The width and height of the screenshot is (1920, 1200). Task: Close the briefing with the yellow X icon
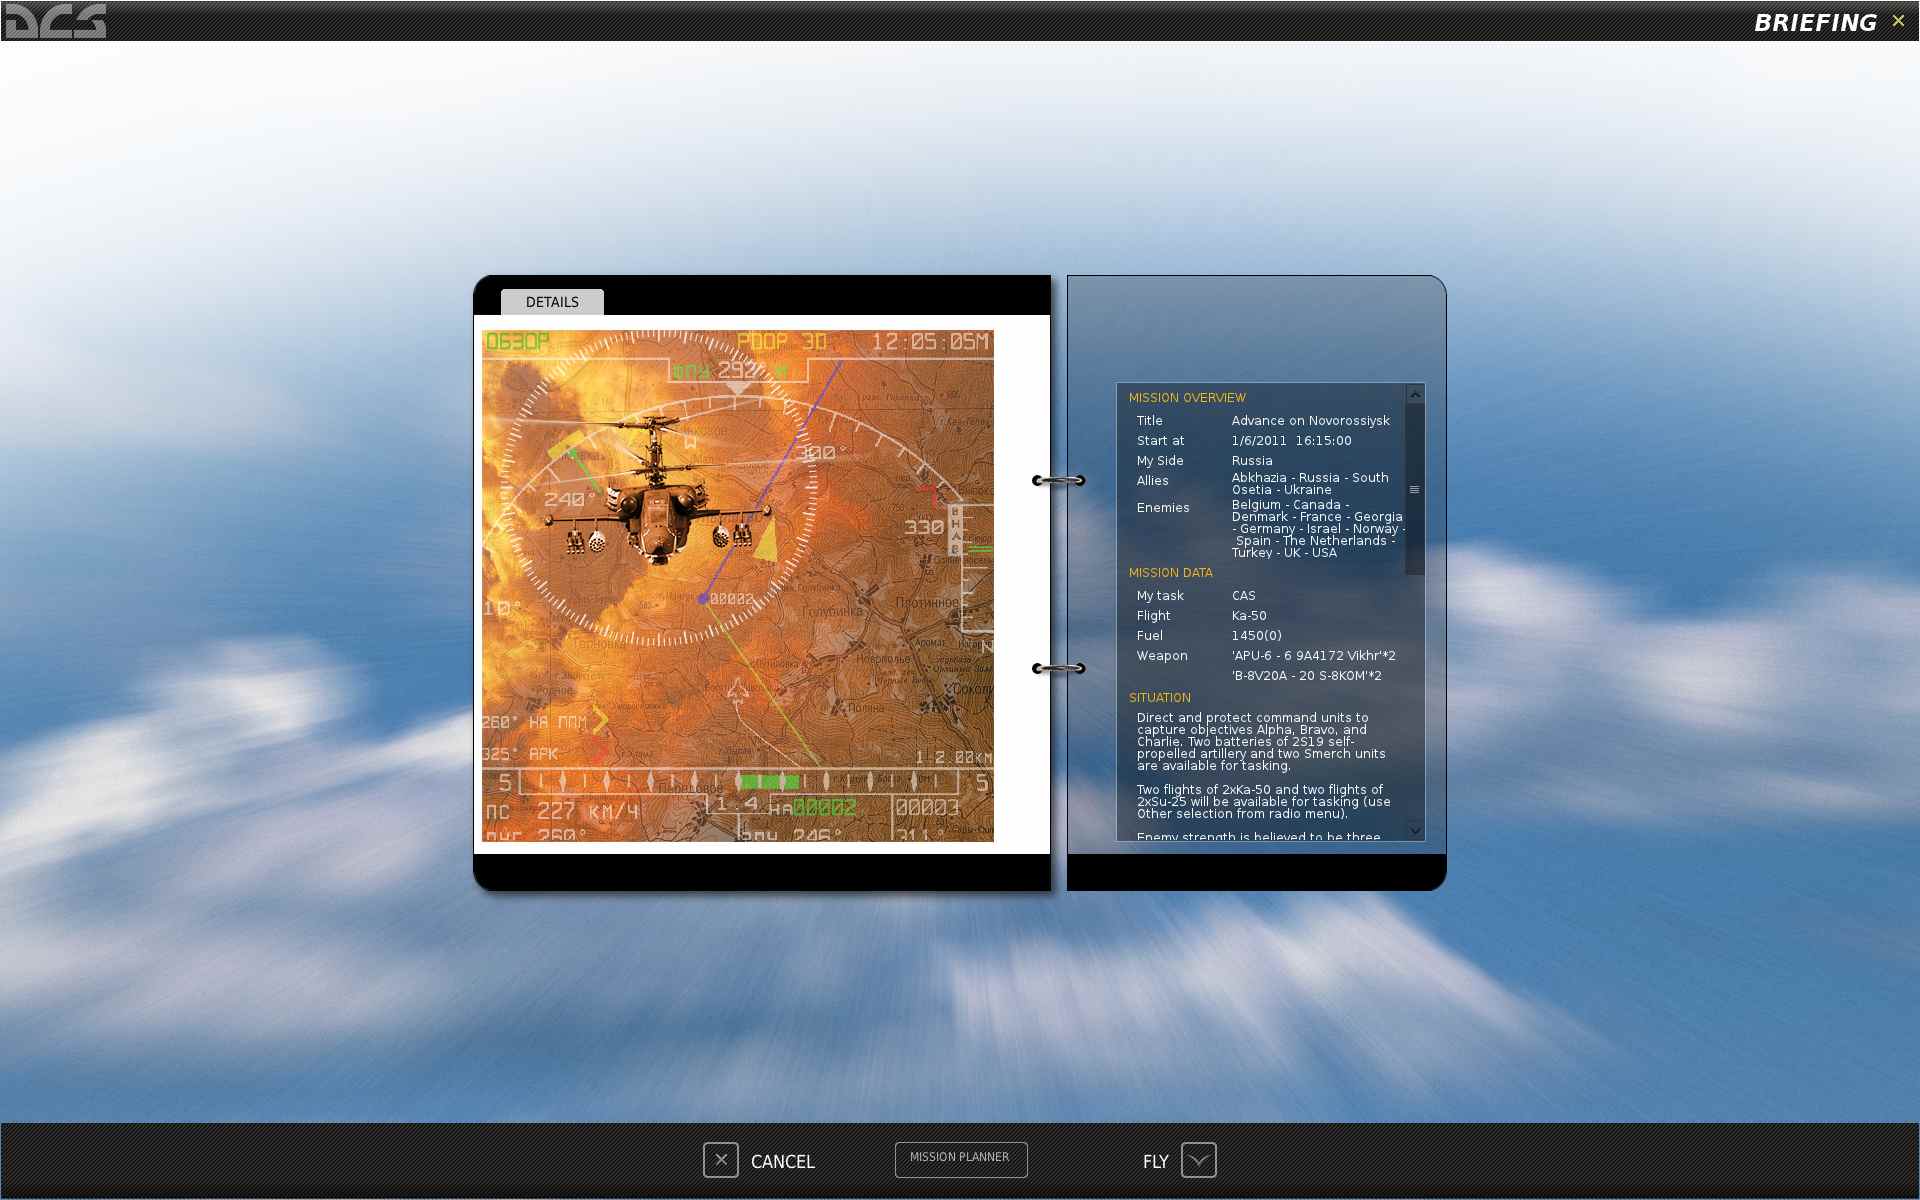point(1898,21)
